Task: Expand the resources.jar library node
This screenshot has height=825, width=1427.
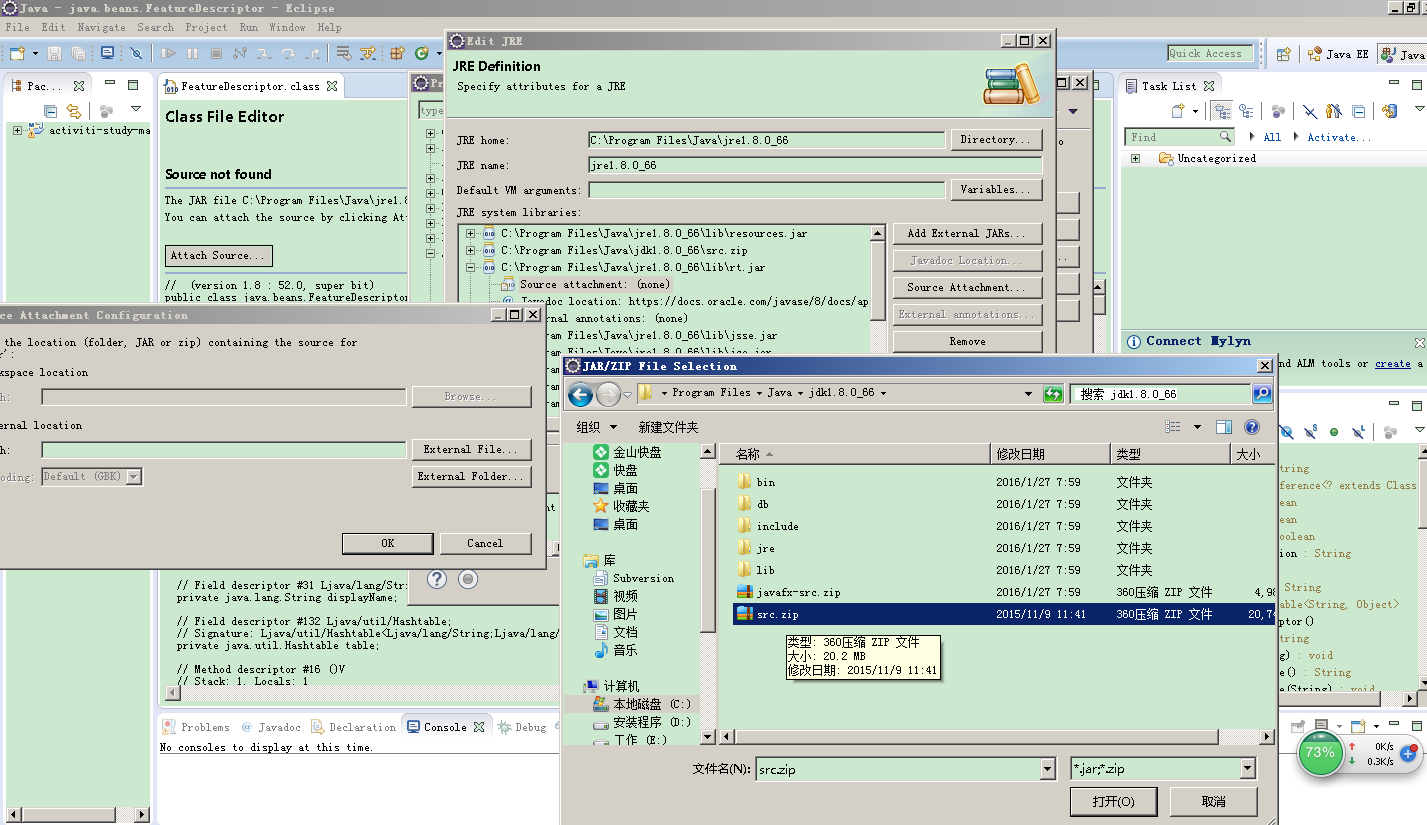Action: click(x=470, y=234)
